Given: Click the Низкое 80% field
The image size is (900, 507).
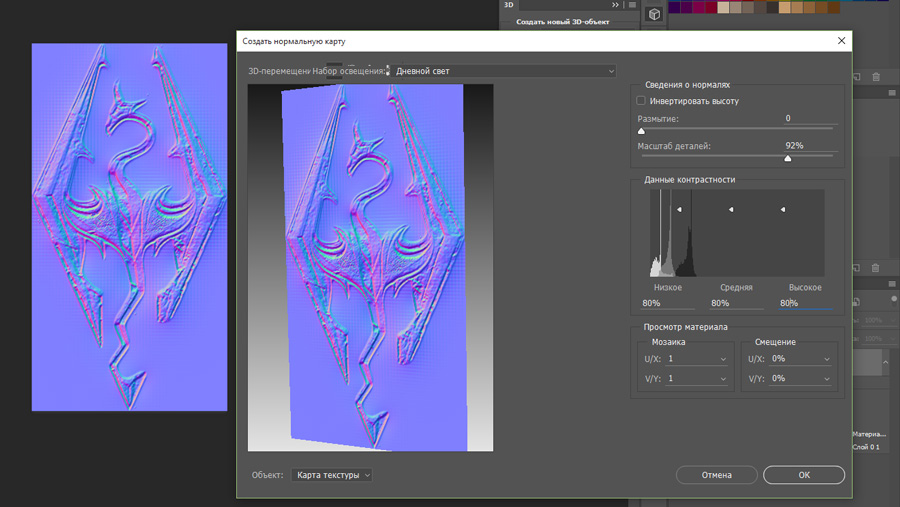Looking at the screenshot, I should click(668, 303).
